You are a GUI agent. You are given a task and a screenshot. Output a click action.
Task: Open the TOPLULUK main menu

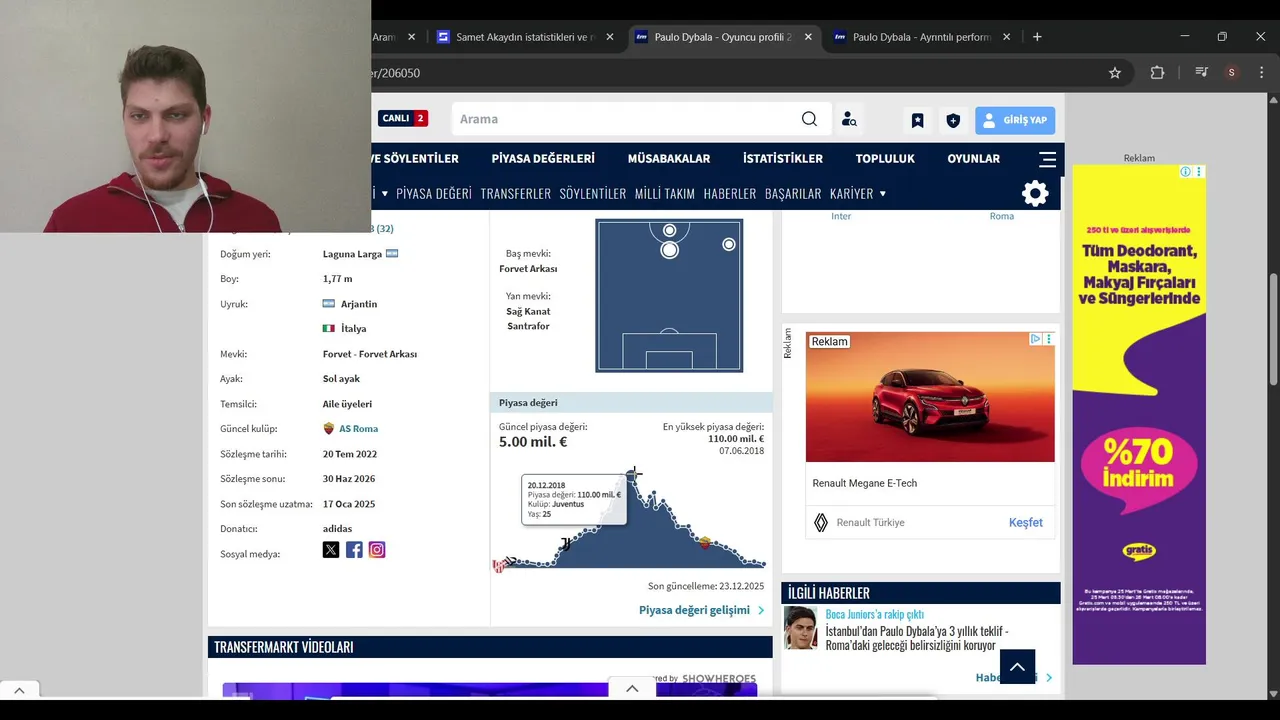tap(885, 158)
